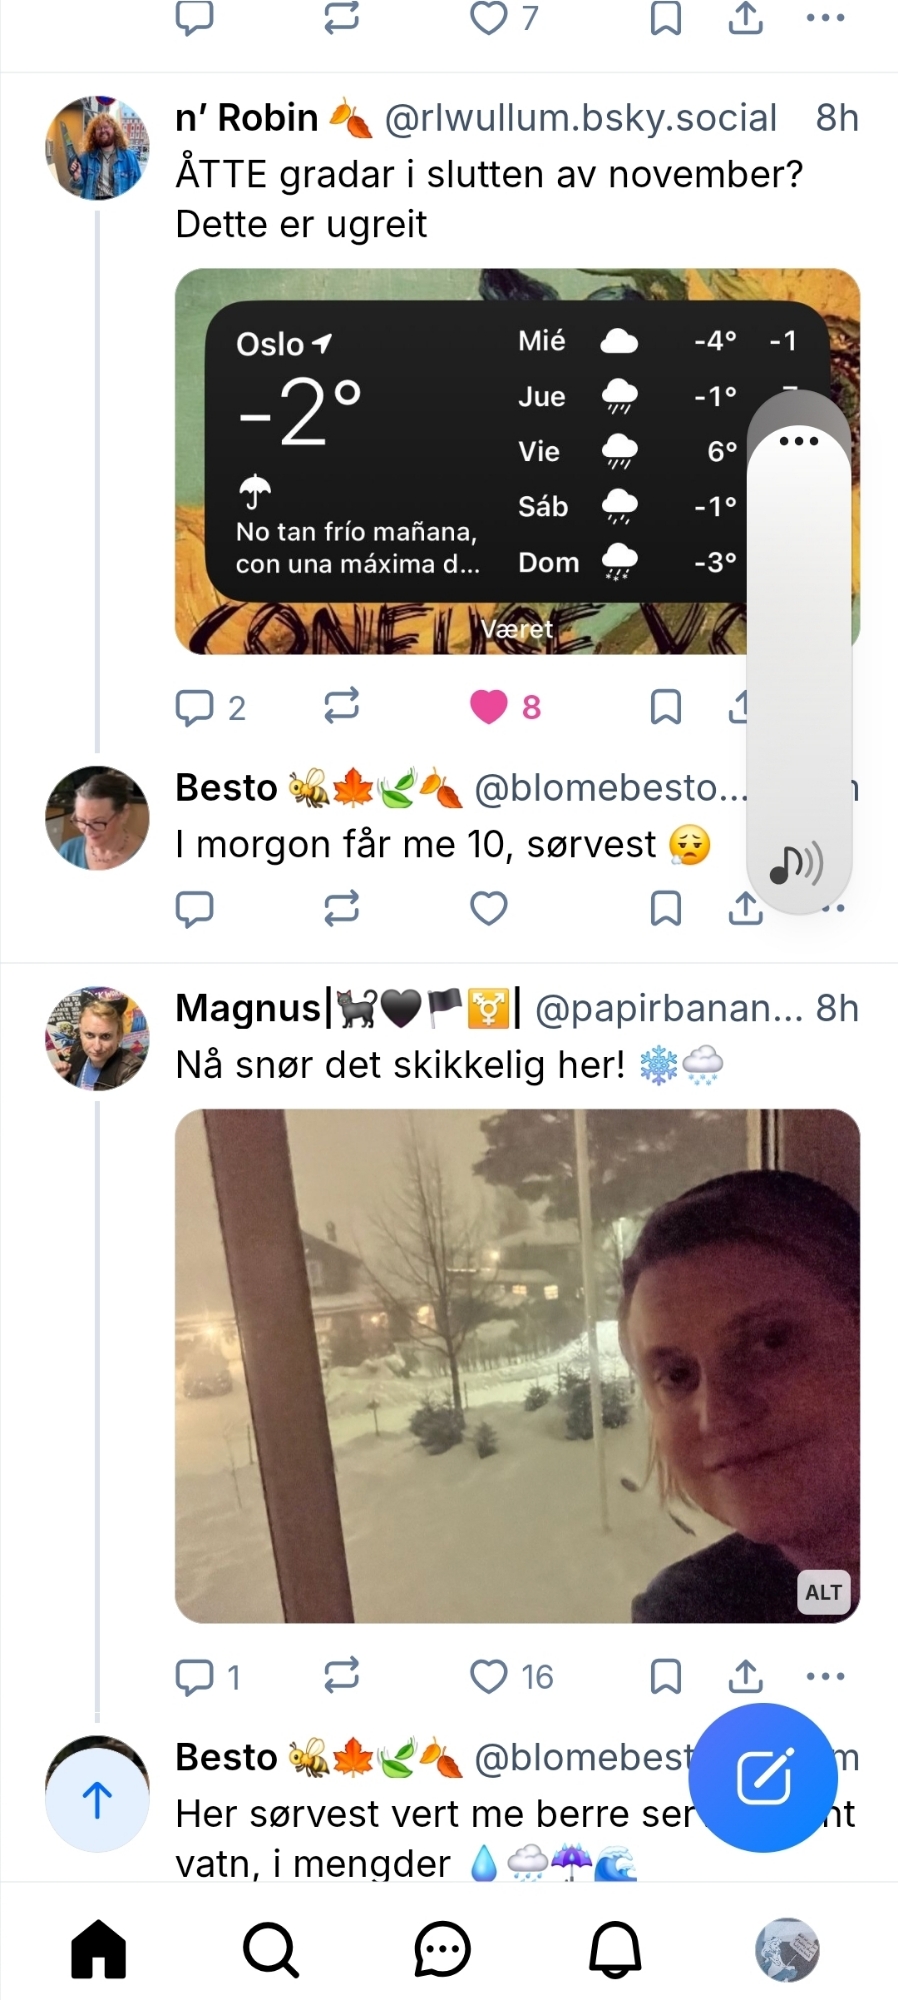This screenshot has height=2000, width=898.
Task: Open the Search tab
Action: point(270,1949)
